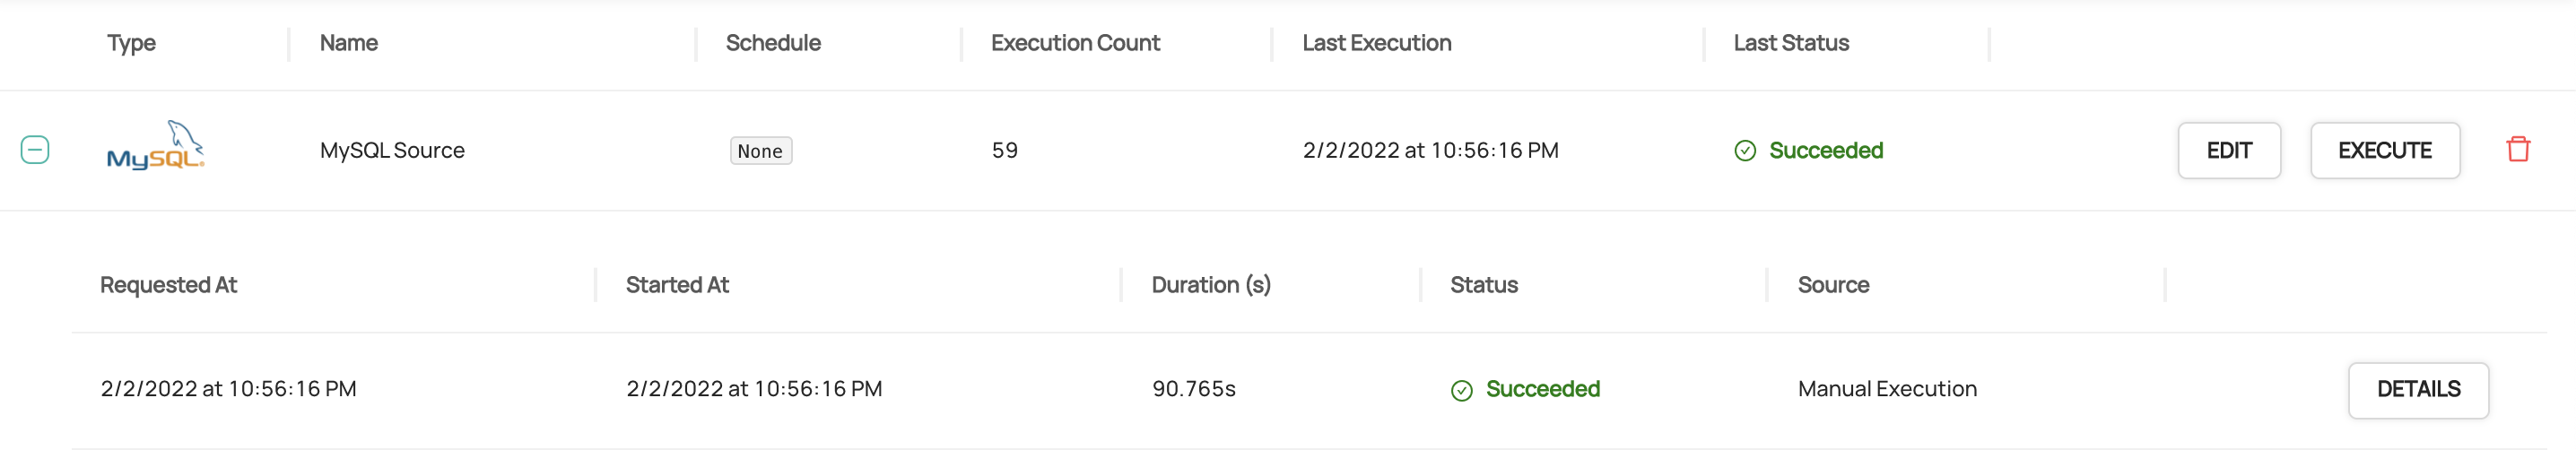This screenshot has height=450, width=2576.
Task: Run the job with EXECUTE
Action: click(2384, 151)
